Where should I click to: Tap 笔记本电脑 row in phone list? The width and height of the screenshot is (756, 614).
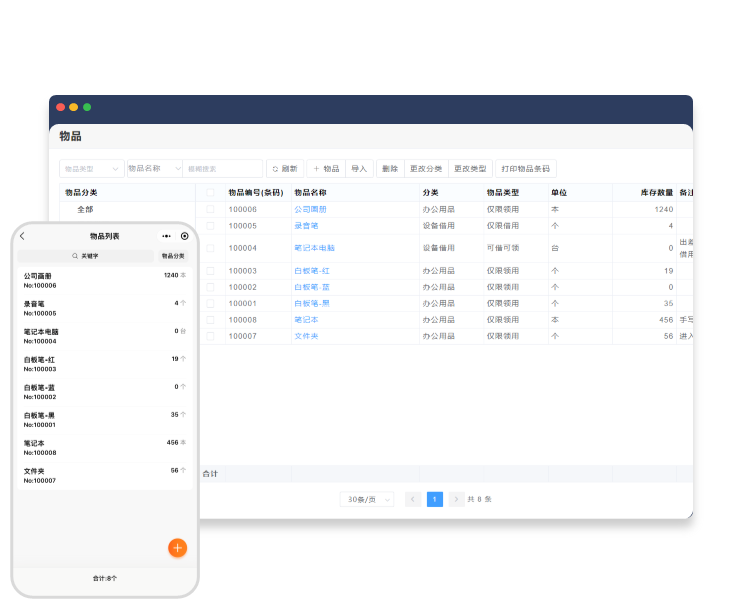105,336
